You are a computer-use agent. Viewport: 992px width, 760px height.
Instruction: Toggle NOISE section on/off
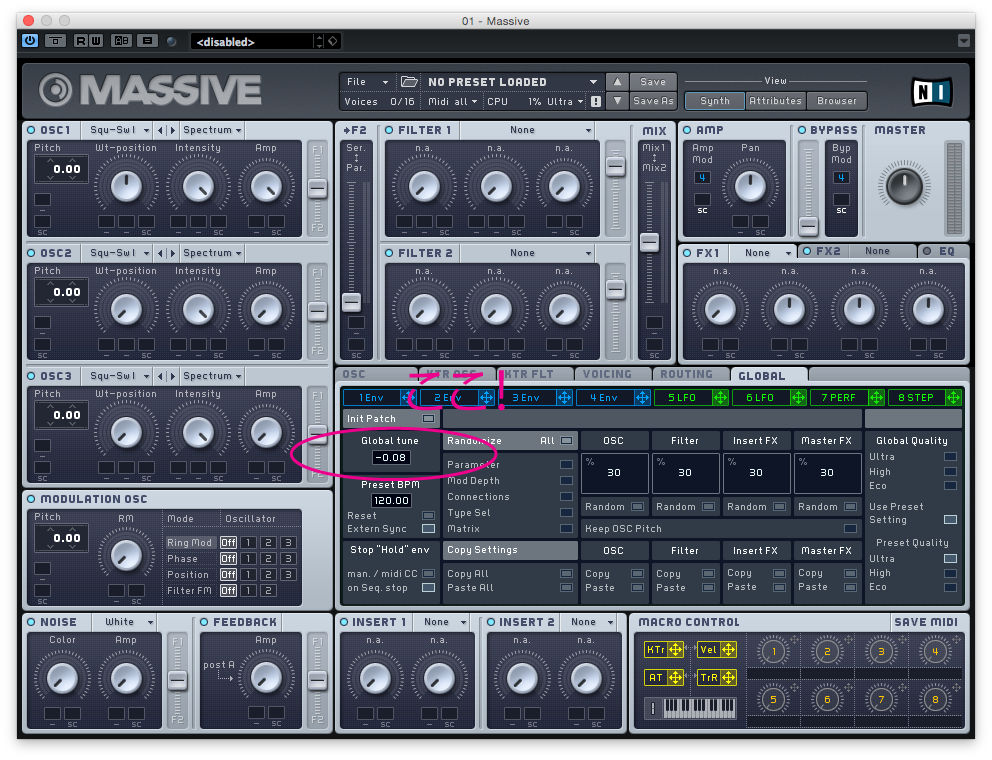coord(31,622)
